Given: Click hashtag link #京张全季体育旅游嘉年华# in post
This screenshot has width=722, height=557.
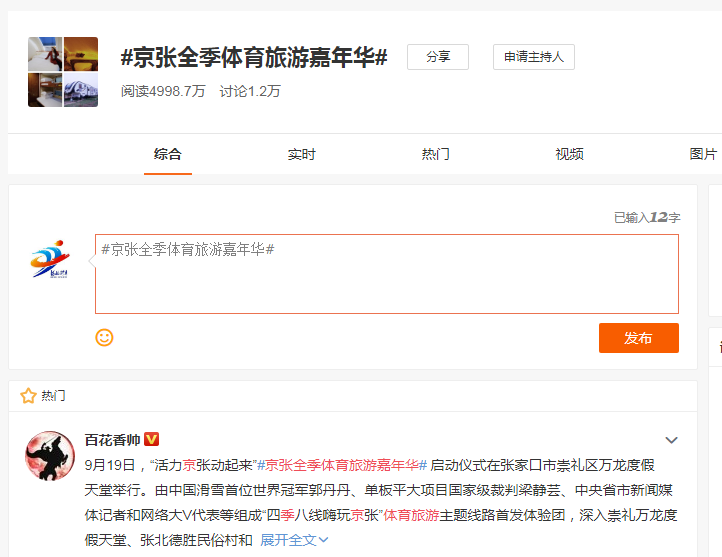Looking at the screenshot, I should point(342,465).
